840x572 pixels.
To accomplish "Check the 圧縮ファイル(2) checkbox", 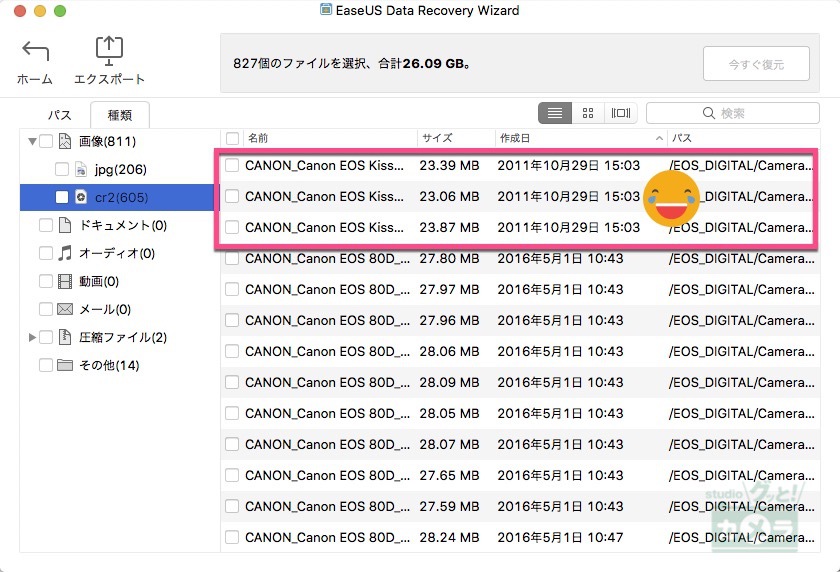I will point(46,337).
